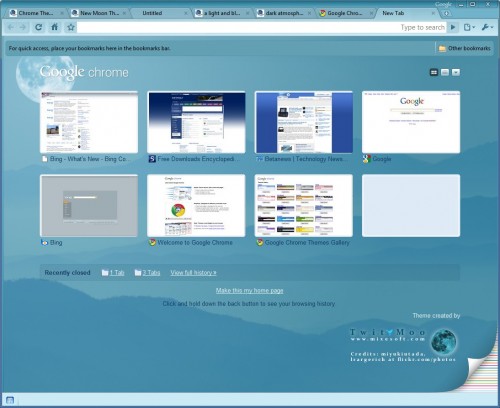Reload the current page
Screen dimensions: 500x408
click(39, 27)
